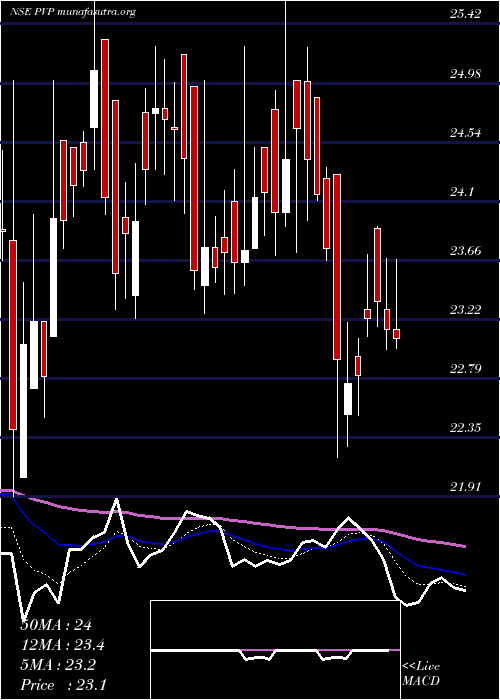Image resolution: width=500 pixels, height=700 pixels.
Task: Click the 5MA : 23.2 reading
Action: coord(58,664)
